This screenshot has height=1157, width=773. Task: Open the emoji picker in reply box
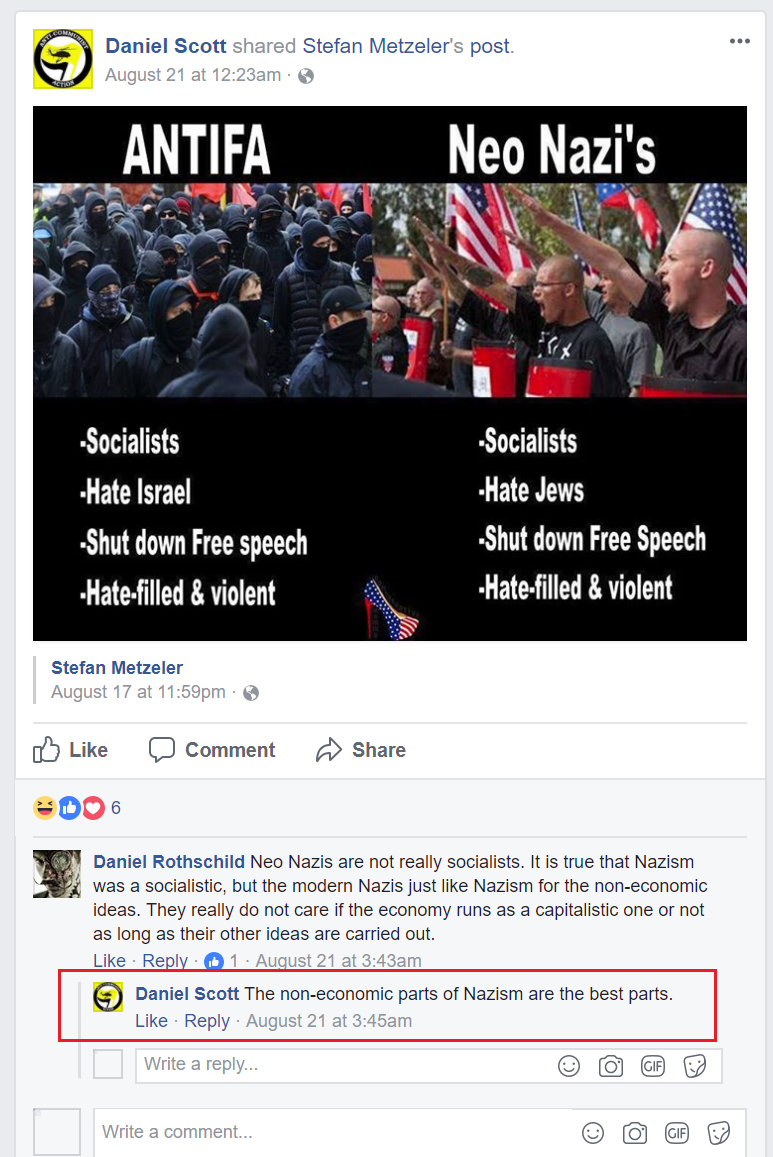pyautogui.click(x=569, y=1066)
